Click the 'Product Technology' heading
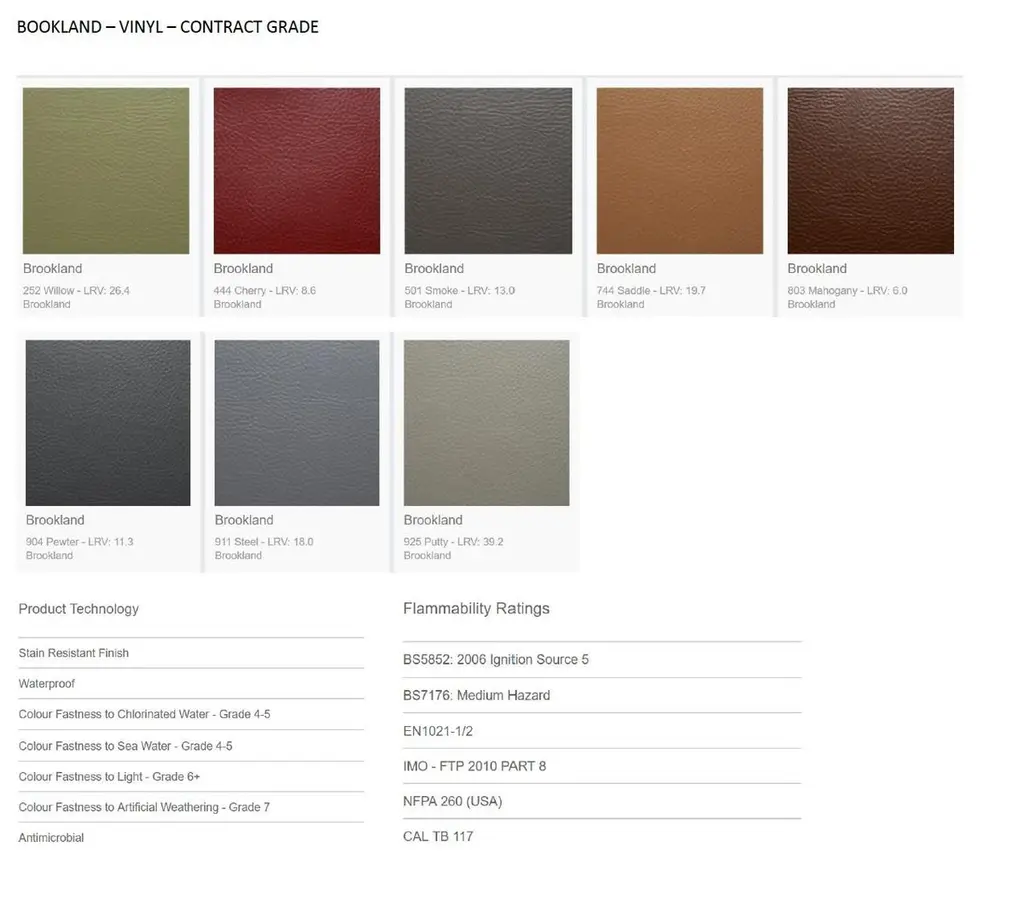1024x922 pixels. pos(78,609)
